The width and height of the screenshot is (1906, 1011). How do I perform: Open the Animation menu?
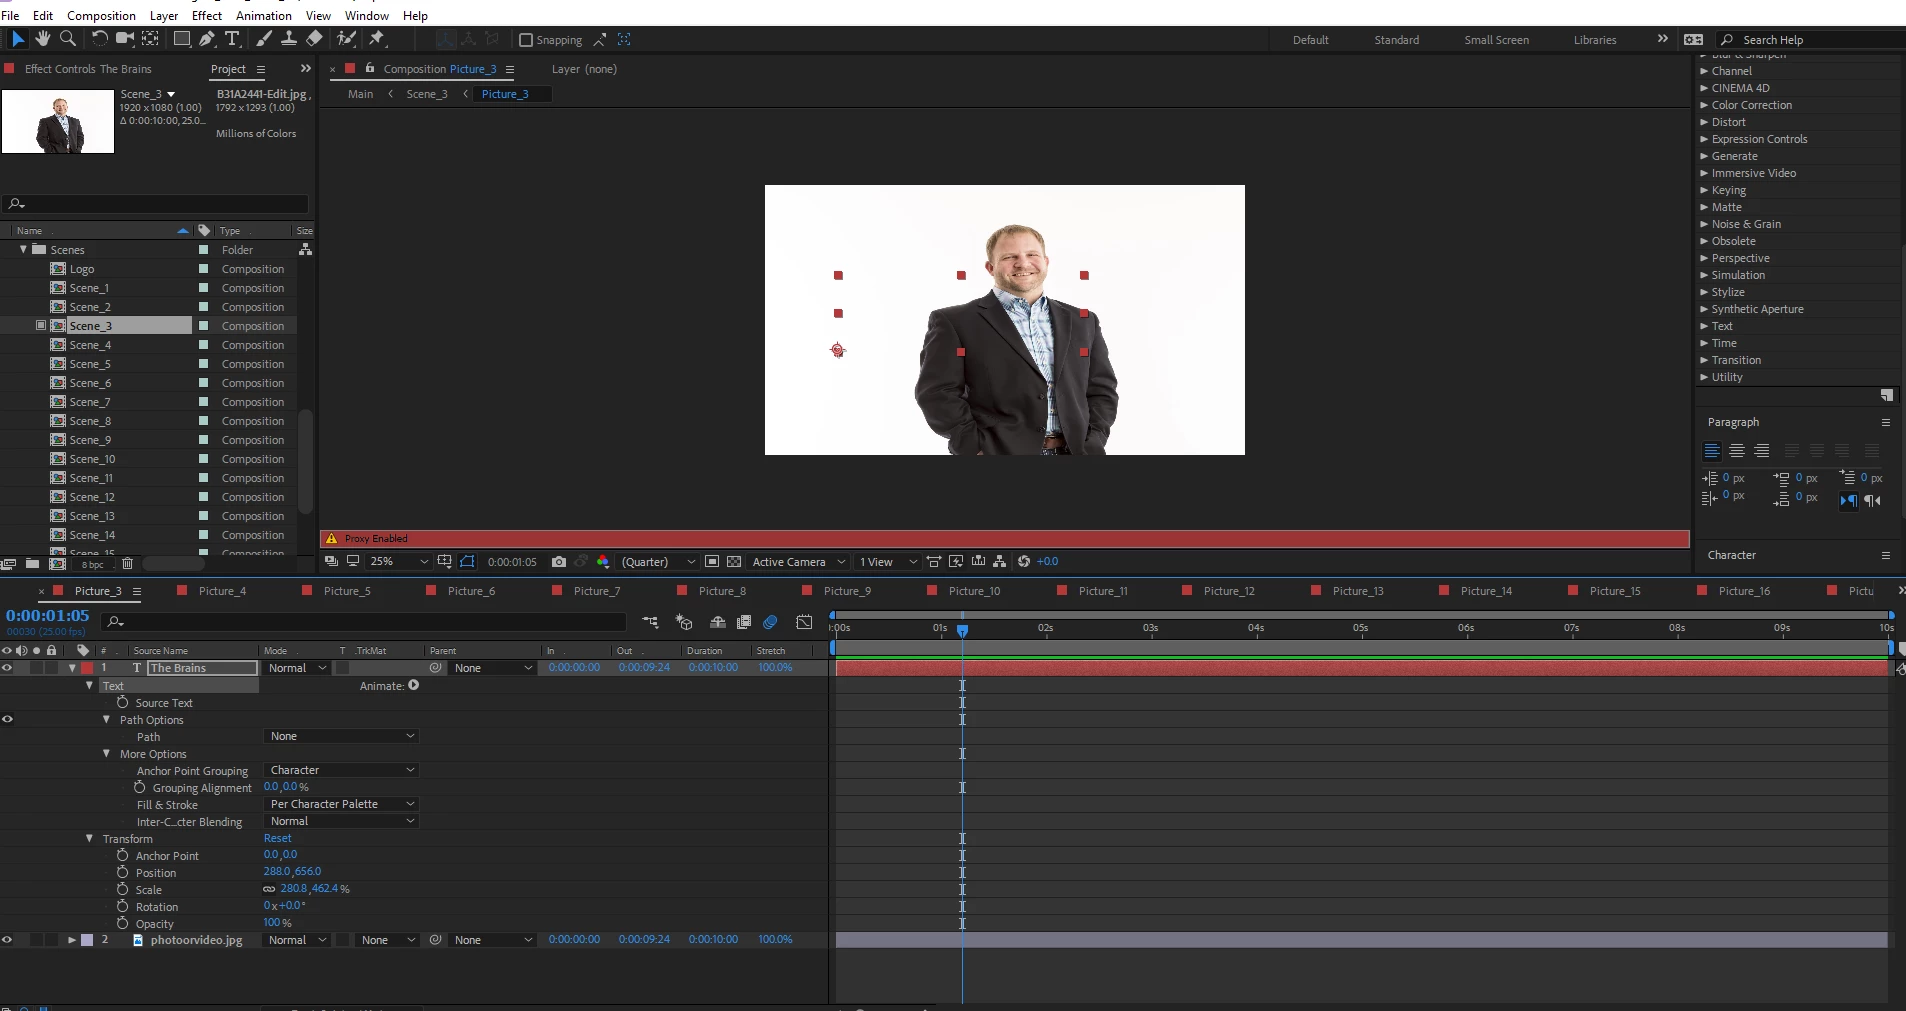(x=264, y=15)
